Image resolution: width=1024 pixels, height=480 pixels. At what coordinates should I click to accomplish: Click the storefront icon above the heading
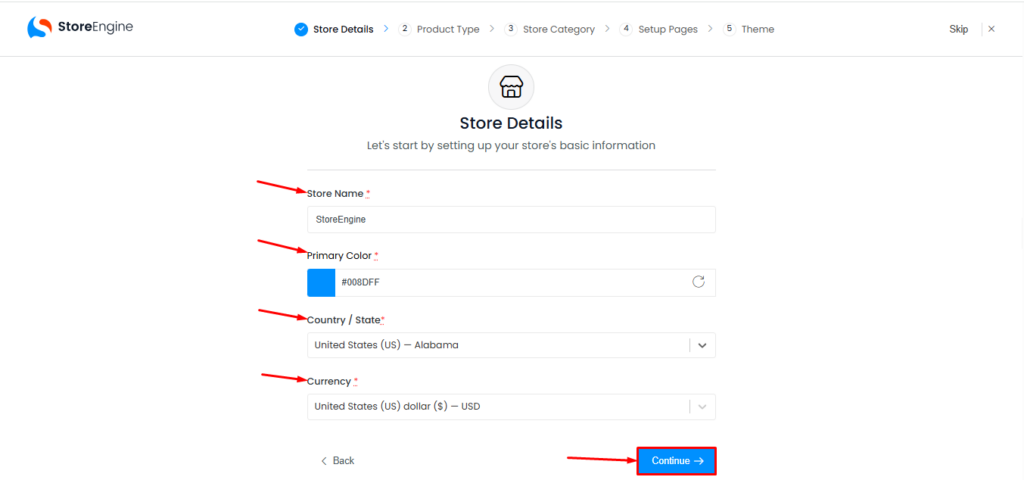511,87
